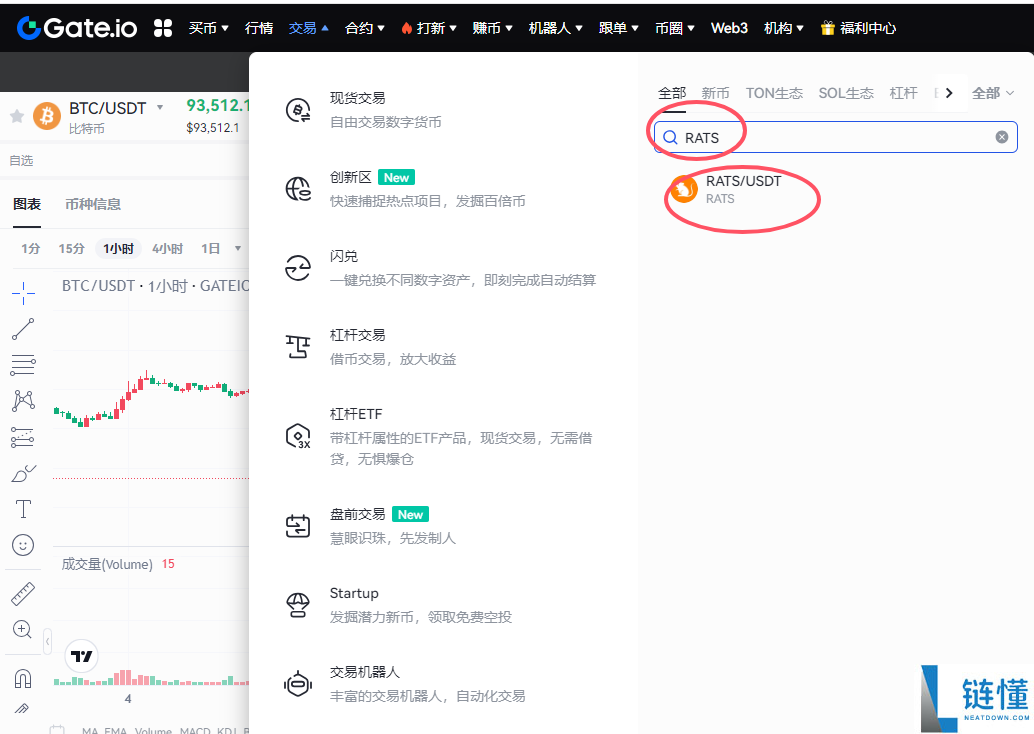Open the 打新 dropdown menu

[x=429, y=28]
